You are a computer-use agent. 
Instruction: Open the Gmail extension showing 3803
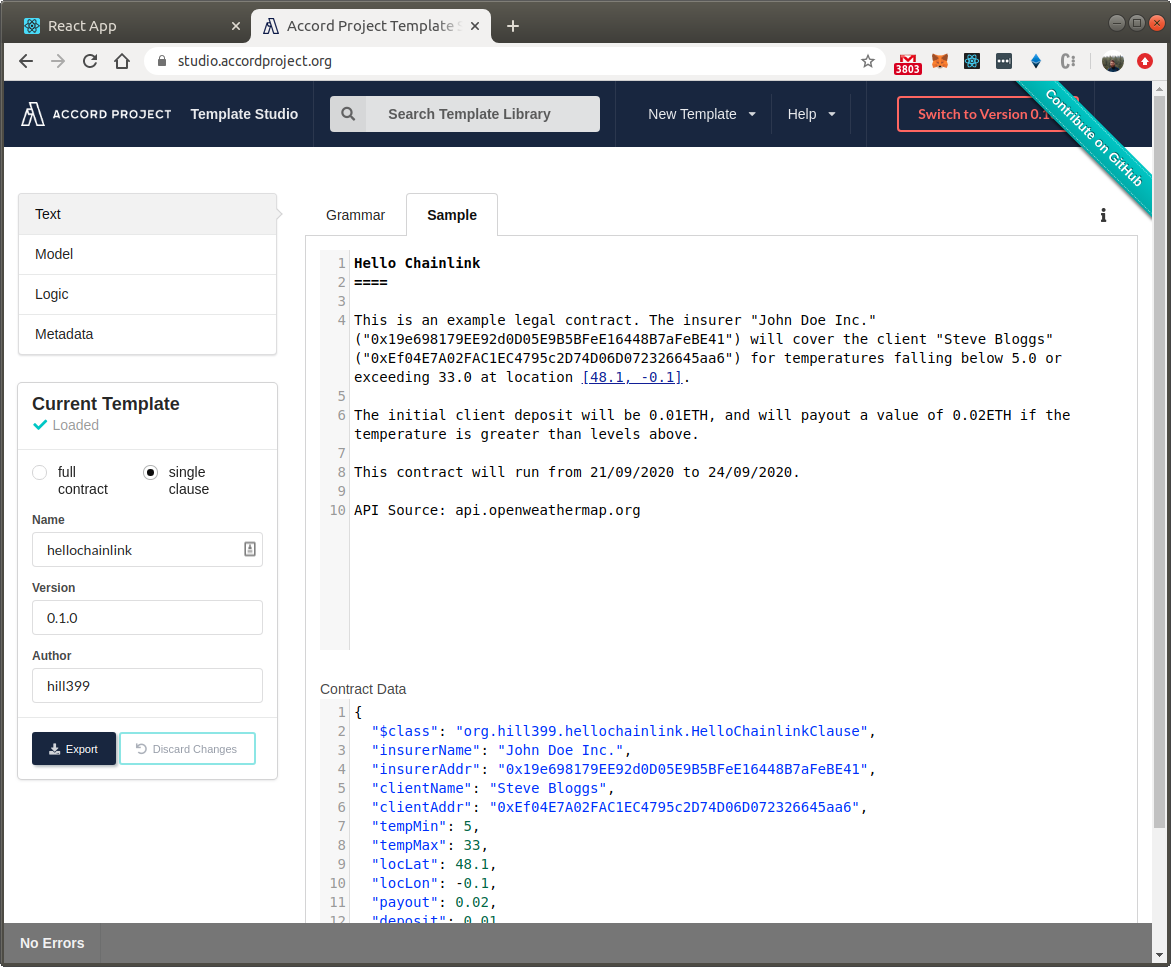click(x=907, y=63)
